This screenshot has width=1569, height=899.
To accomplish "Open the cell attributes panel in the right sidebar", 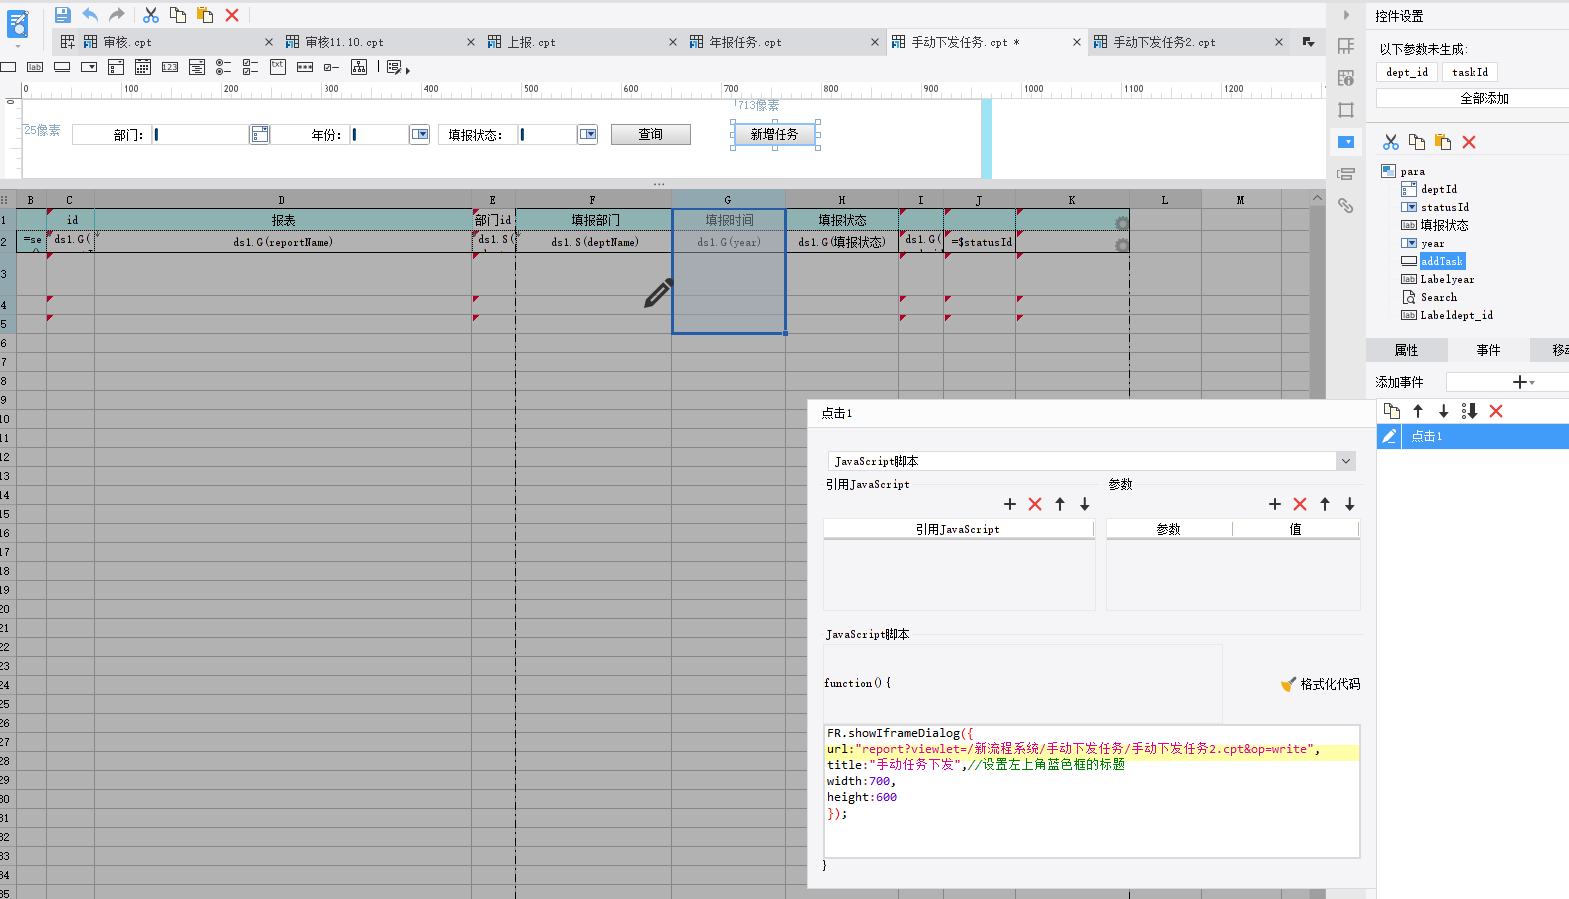I will pos(1346,78).
